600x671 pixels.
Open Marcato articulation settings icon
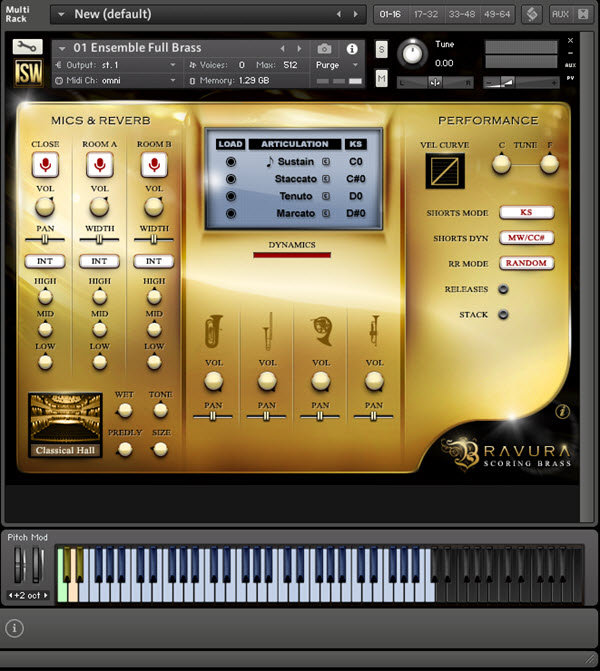(x=326, y=213)
